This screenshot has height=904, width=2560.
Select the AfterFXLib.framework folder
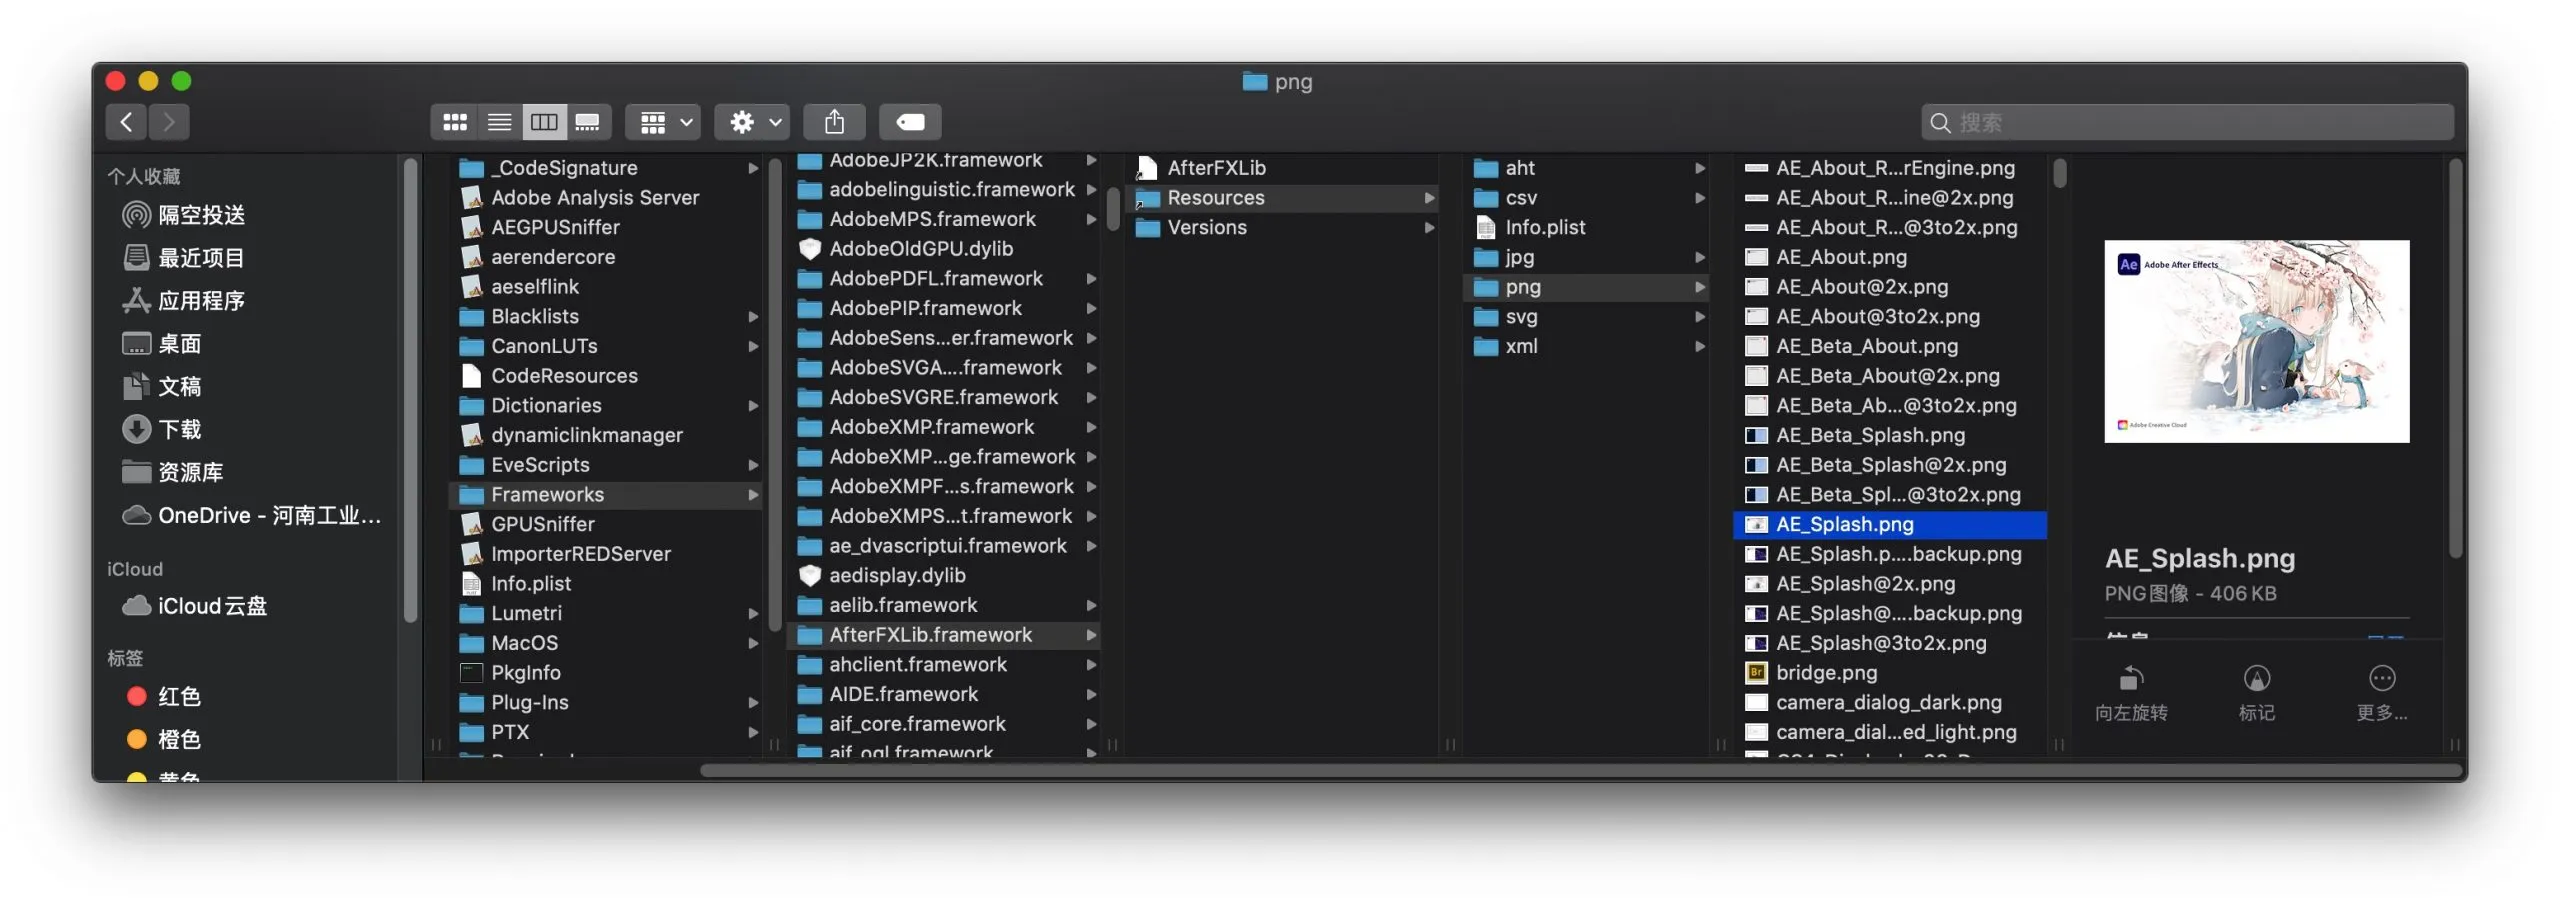pos(943,635)
